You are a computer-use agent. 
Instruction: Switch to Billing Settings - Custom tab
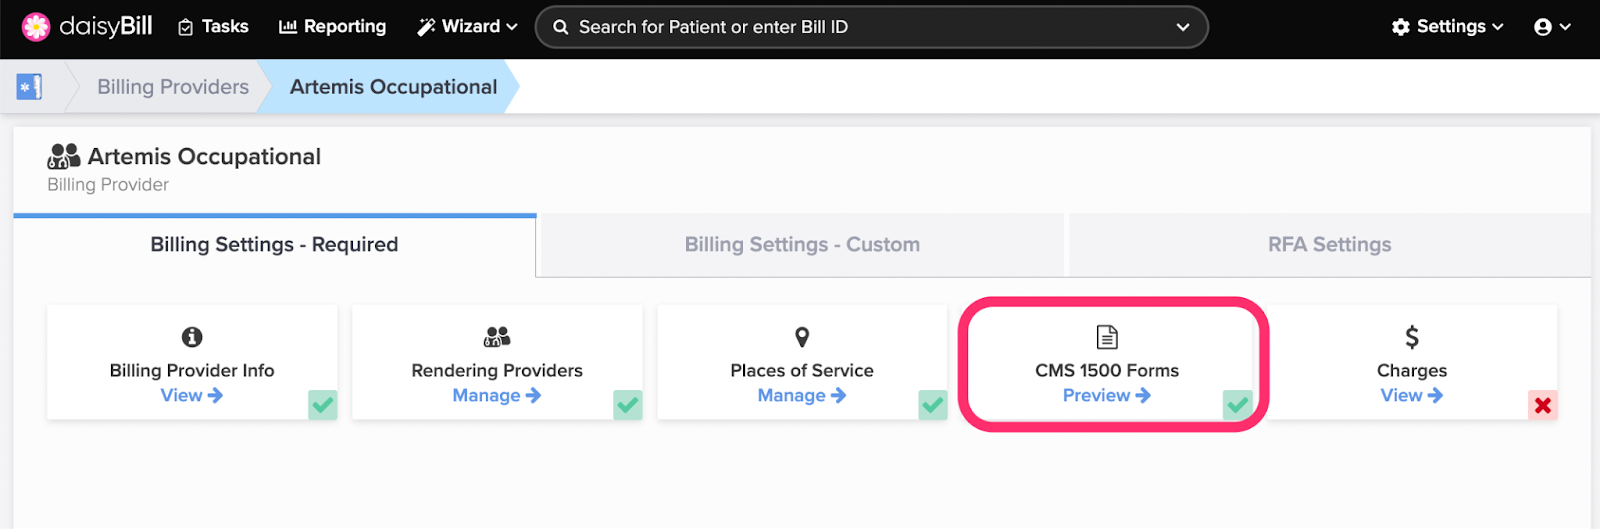coord(802,245)
